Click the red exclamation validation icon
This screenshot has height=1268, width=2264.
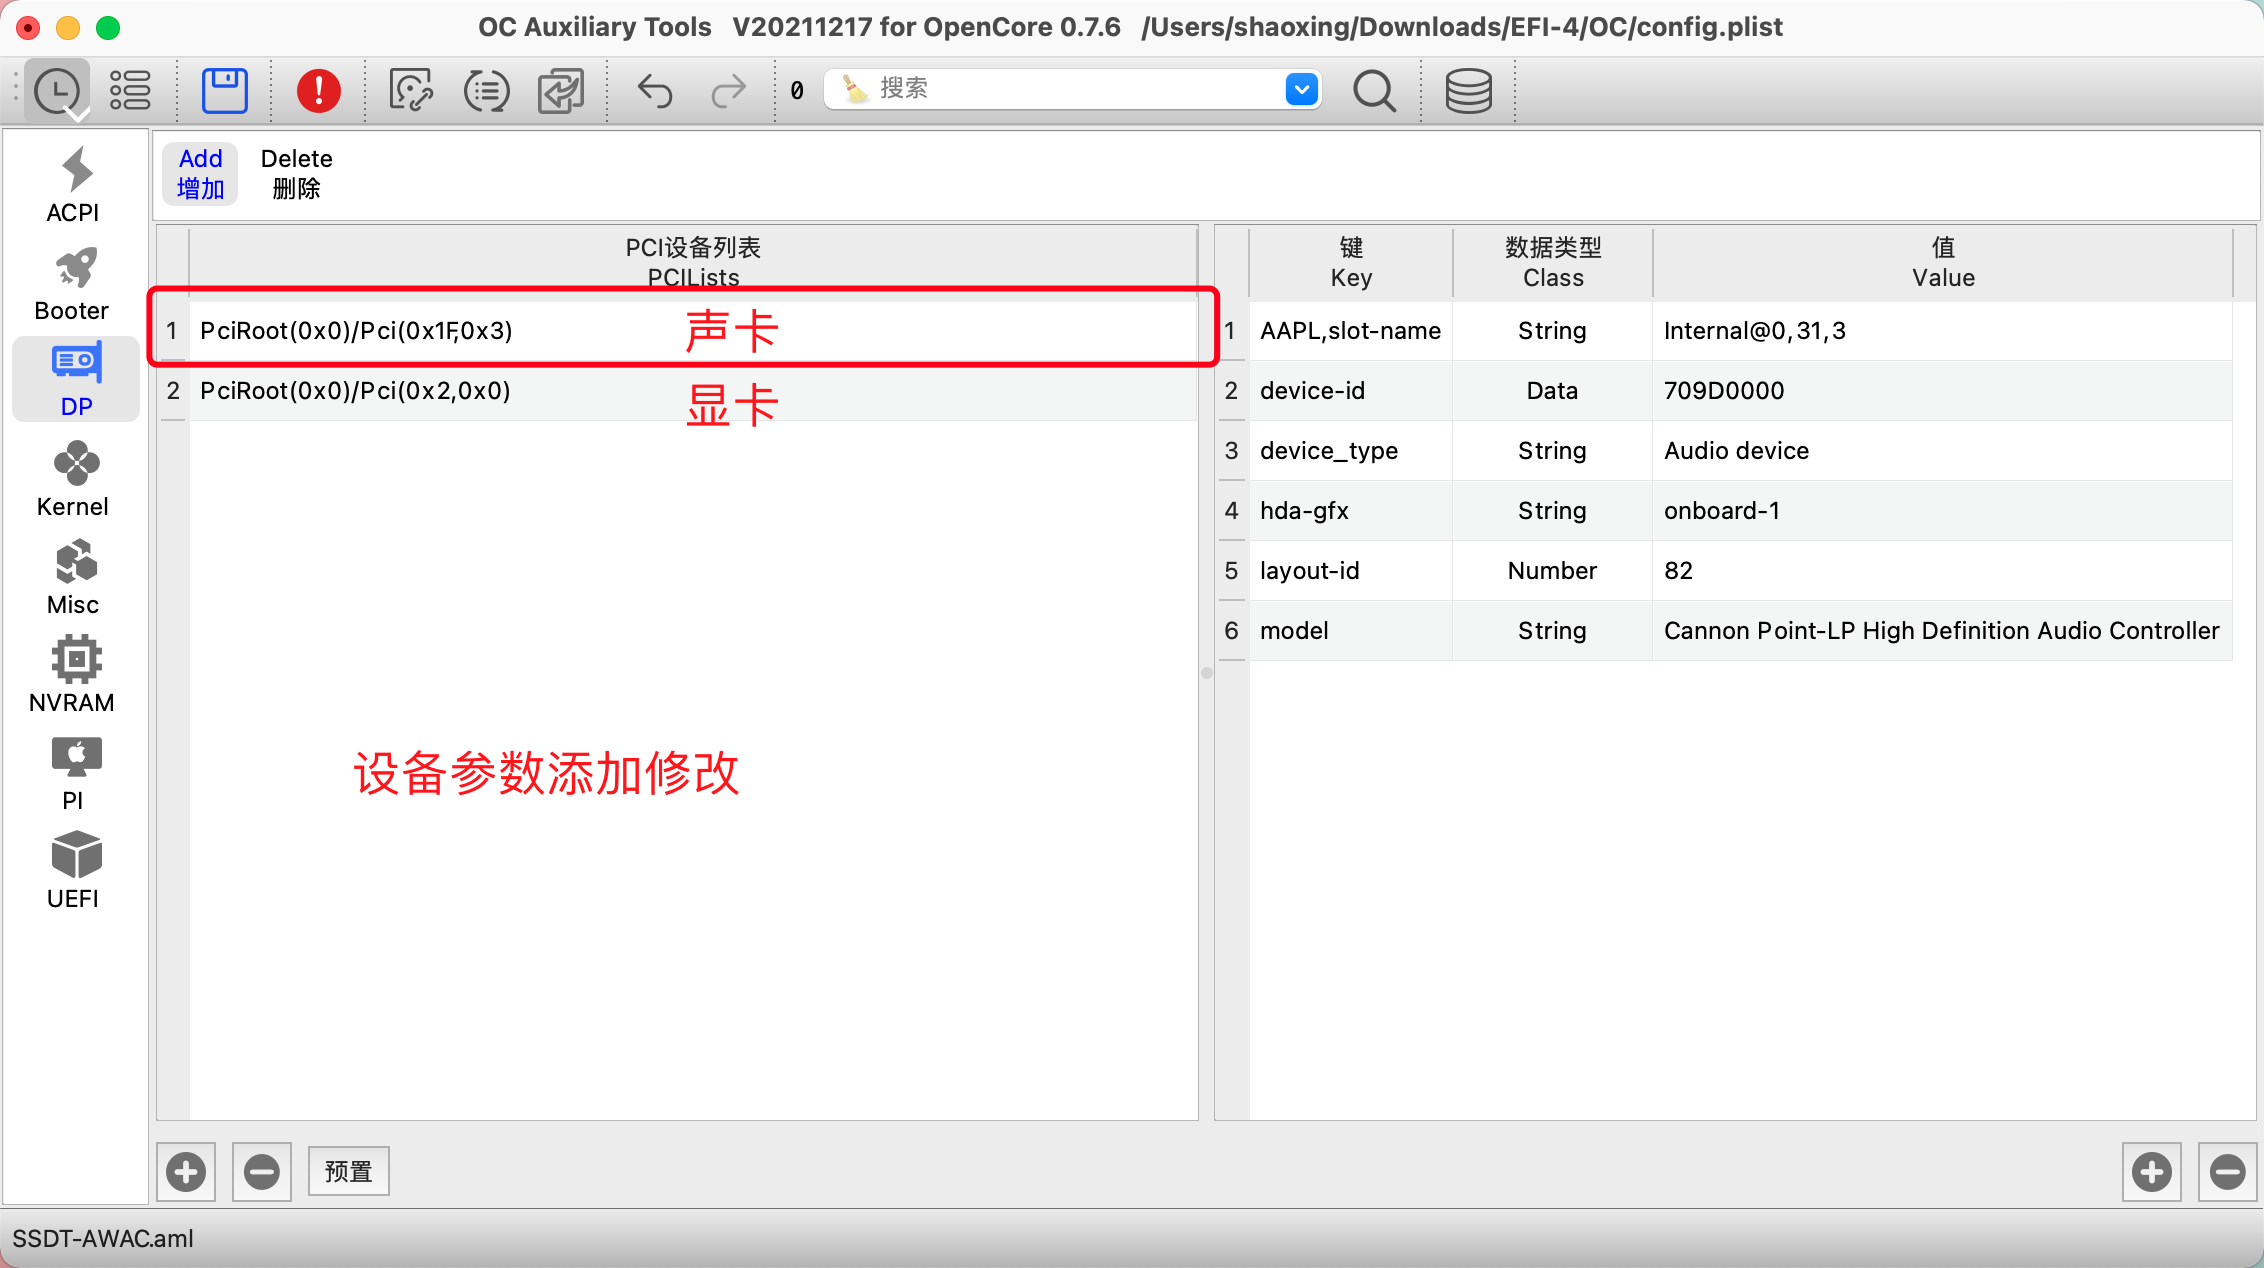pos(318,91)
